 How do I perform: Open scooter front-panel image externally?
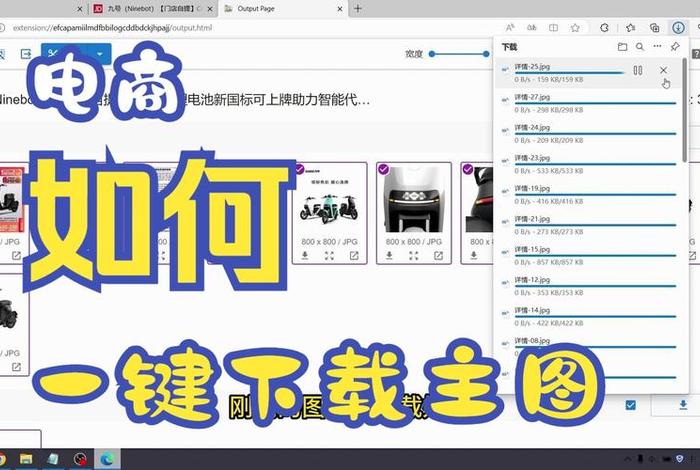(x=438, y=255)
